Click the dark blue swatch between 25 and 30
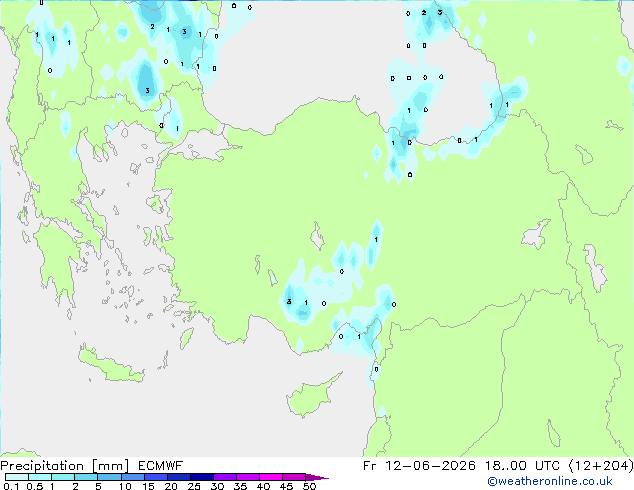634x490 pixels. tap(202, 477)
